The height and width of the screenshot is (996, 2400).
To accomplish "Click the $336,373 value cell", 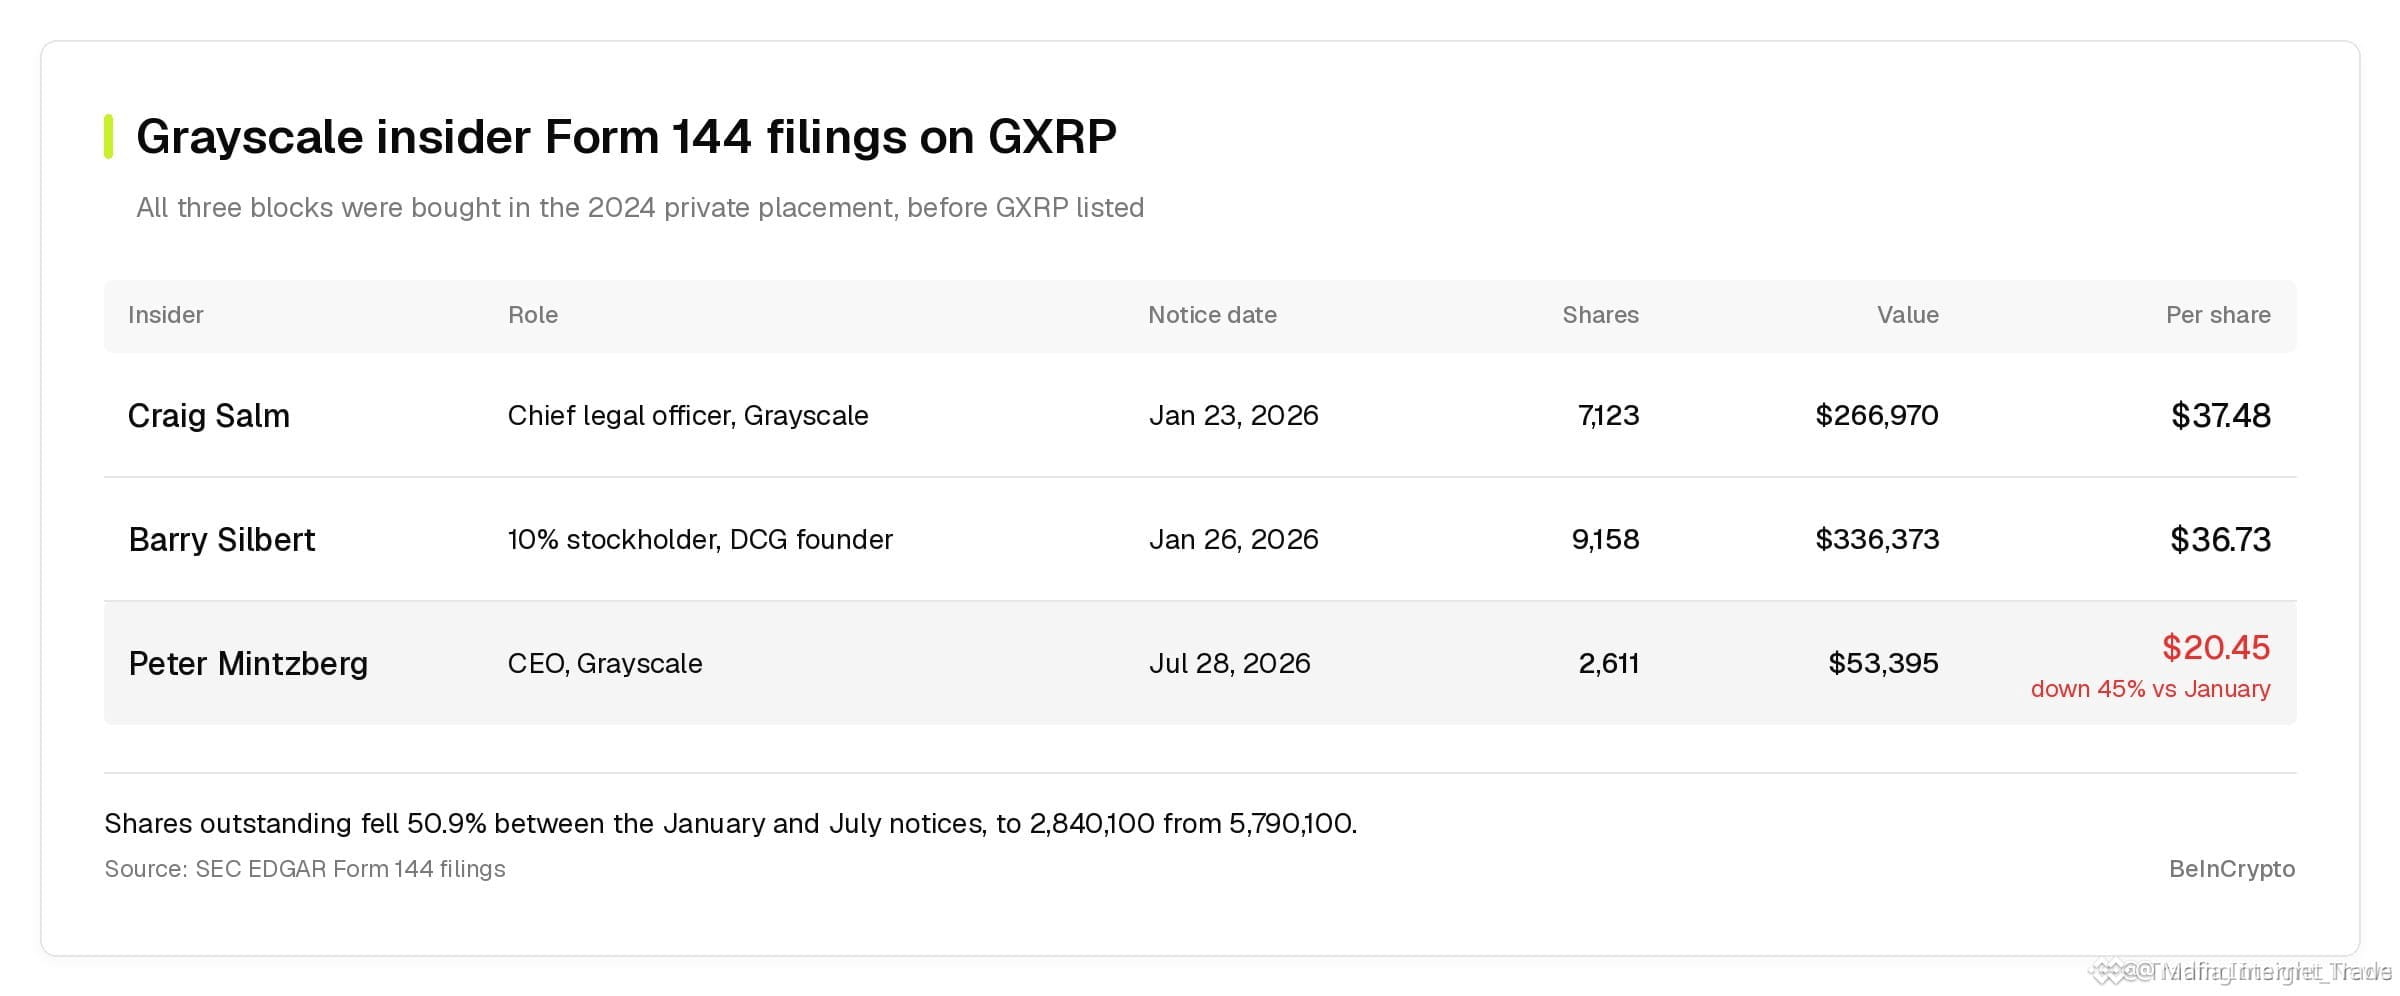I will tap(1877, 540).
